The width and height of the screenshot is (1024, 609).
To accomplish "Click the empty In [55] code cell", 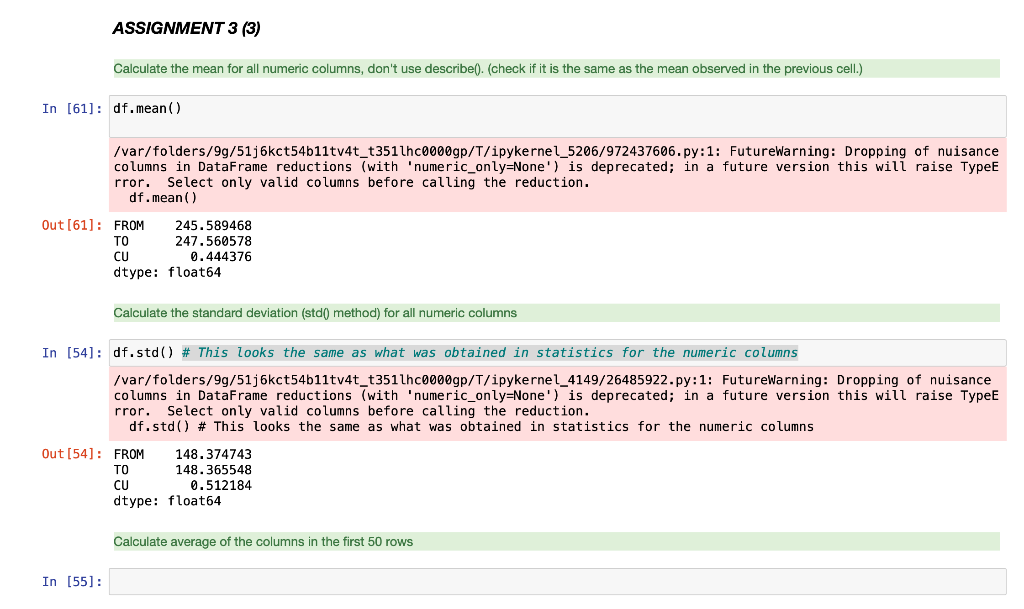I will coord(558,582).
